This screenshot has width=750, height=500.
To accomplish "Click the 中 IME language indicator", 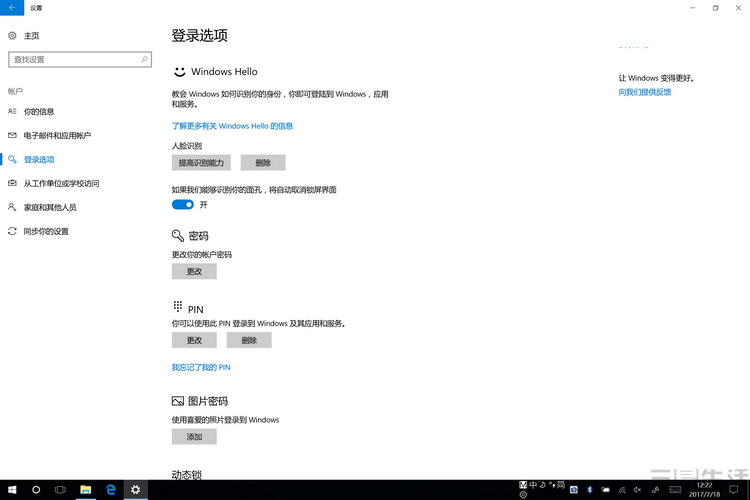I will 533,485.
